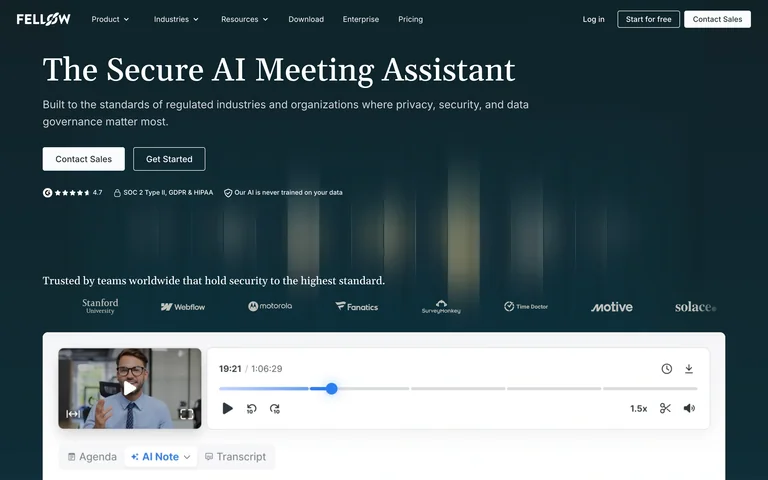Click the SurveyMonkey logo

click(441, 307)
